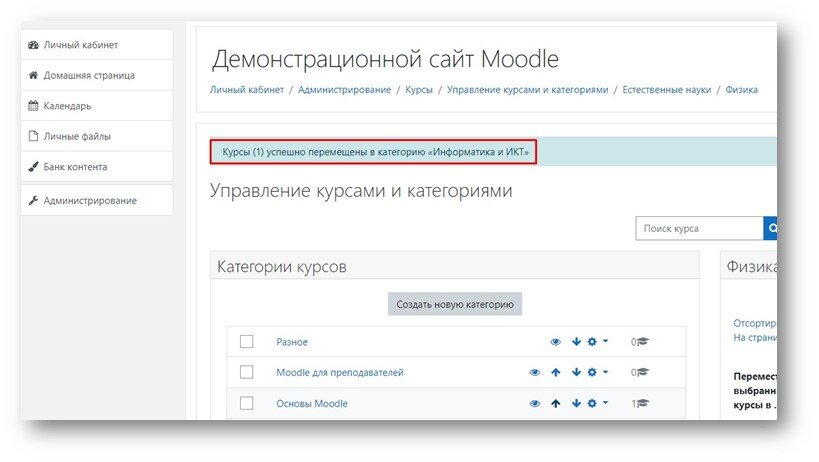
Task: Click the Физика breadcrumb link
Action: [741, 90]
